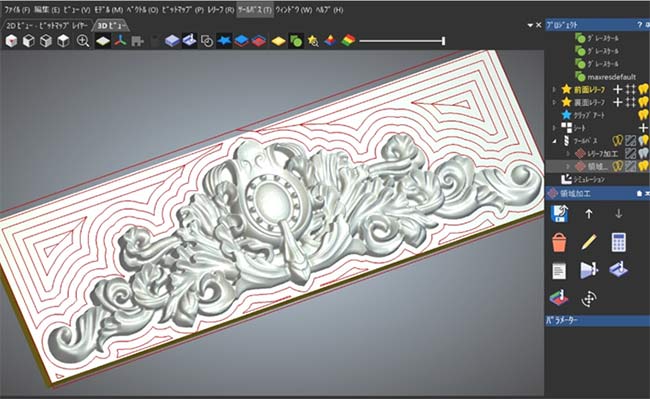
Task: Expand the selected 領域 toolpath node
Action: tap(568, 167)
